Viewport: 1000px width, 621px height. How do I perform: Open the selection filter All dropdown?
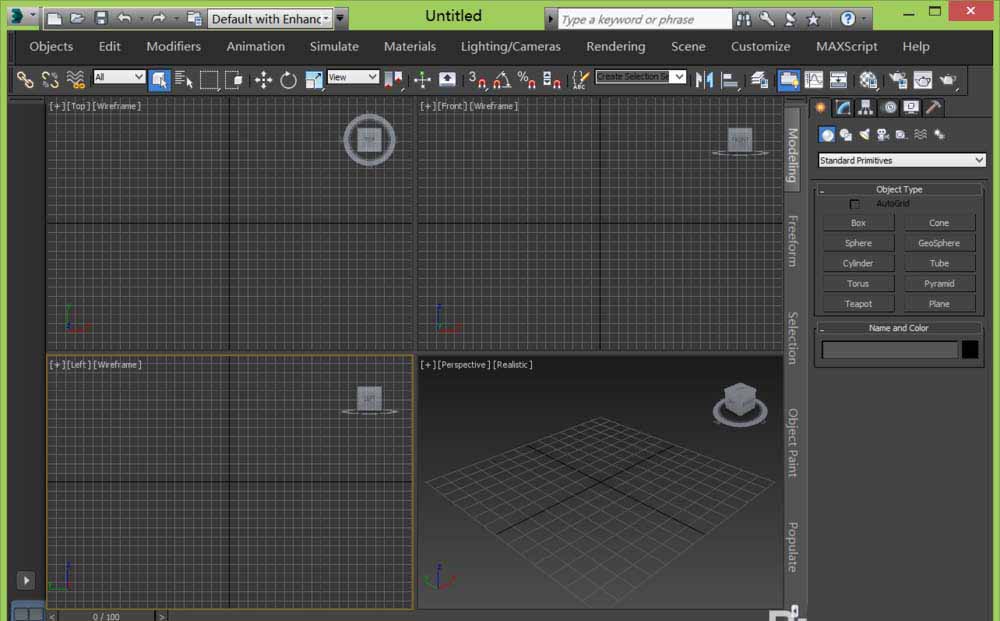point(119,77)
